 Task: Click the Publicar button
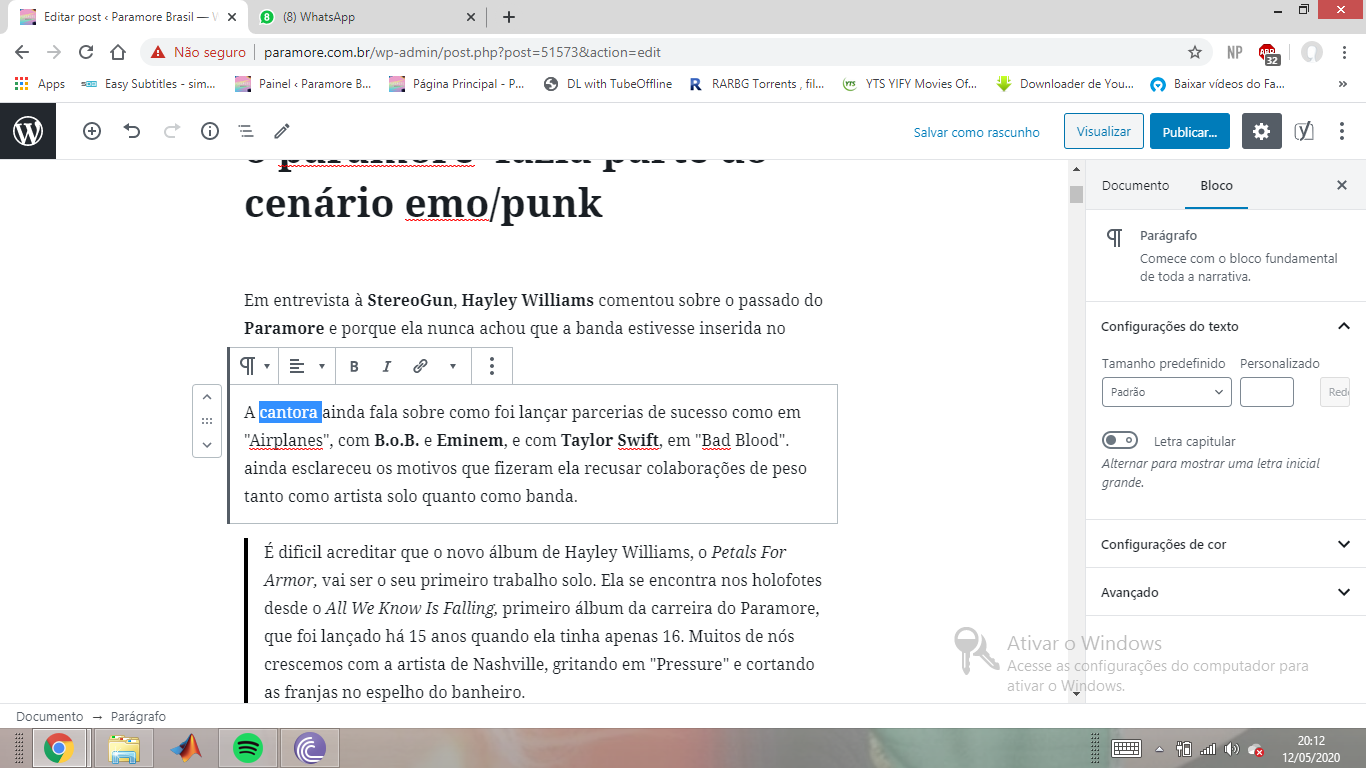click(x=1190, y=131)
